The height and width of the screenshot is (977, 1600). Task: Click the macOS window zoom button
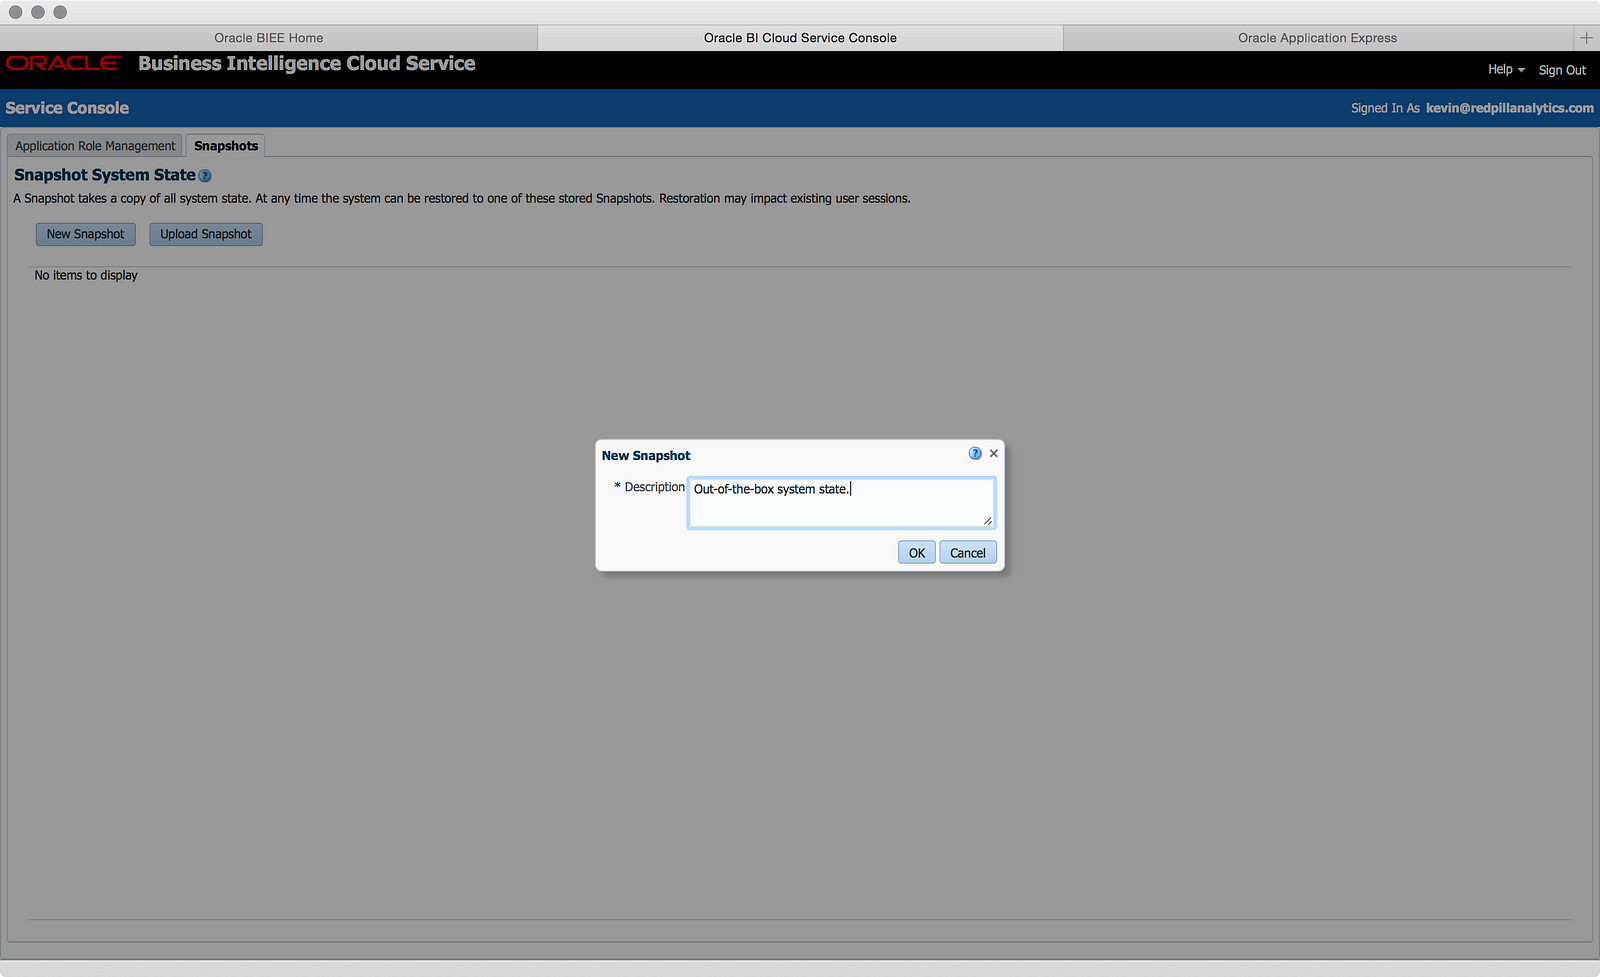[x=60, y=12]
